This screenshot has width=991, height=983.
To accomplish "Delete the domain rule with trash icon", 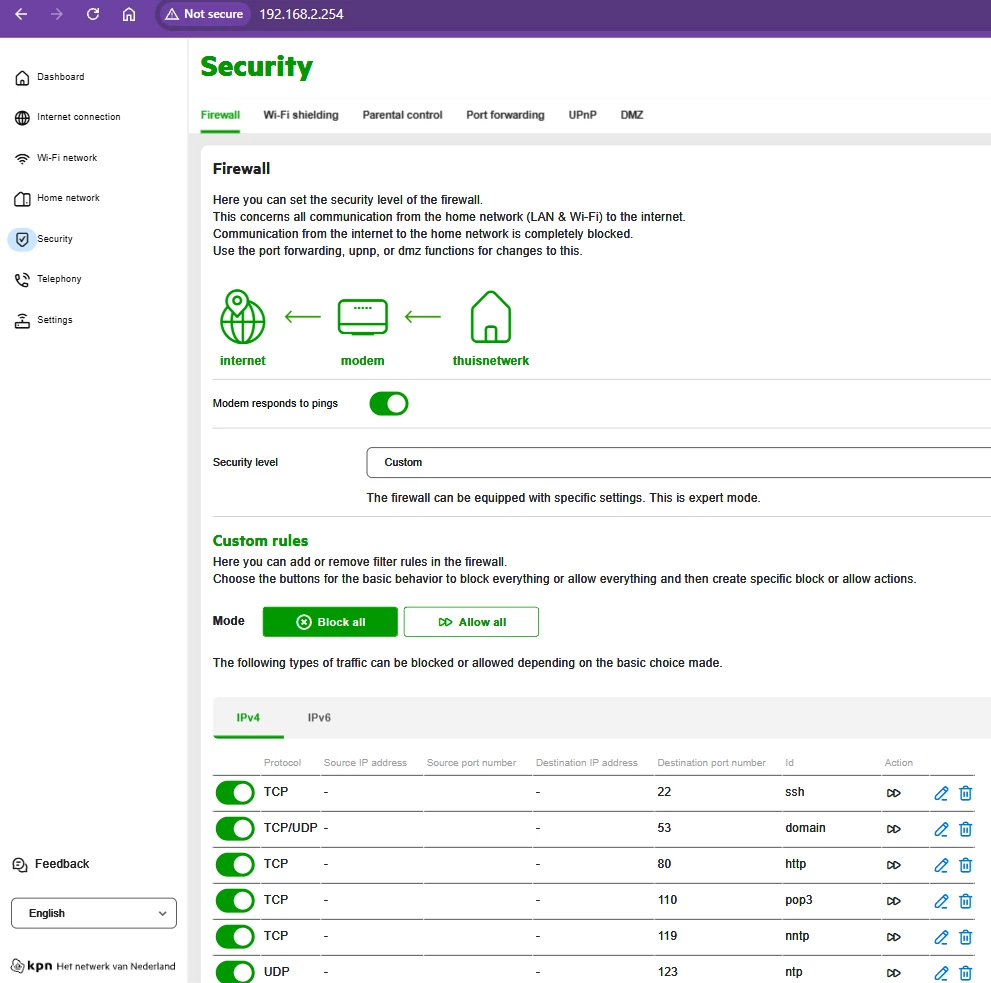I will click(965, 829).
